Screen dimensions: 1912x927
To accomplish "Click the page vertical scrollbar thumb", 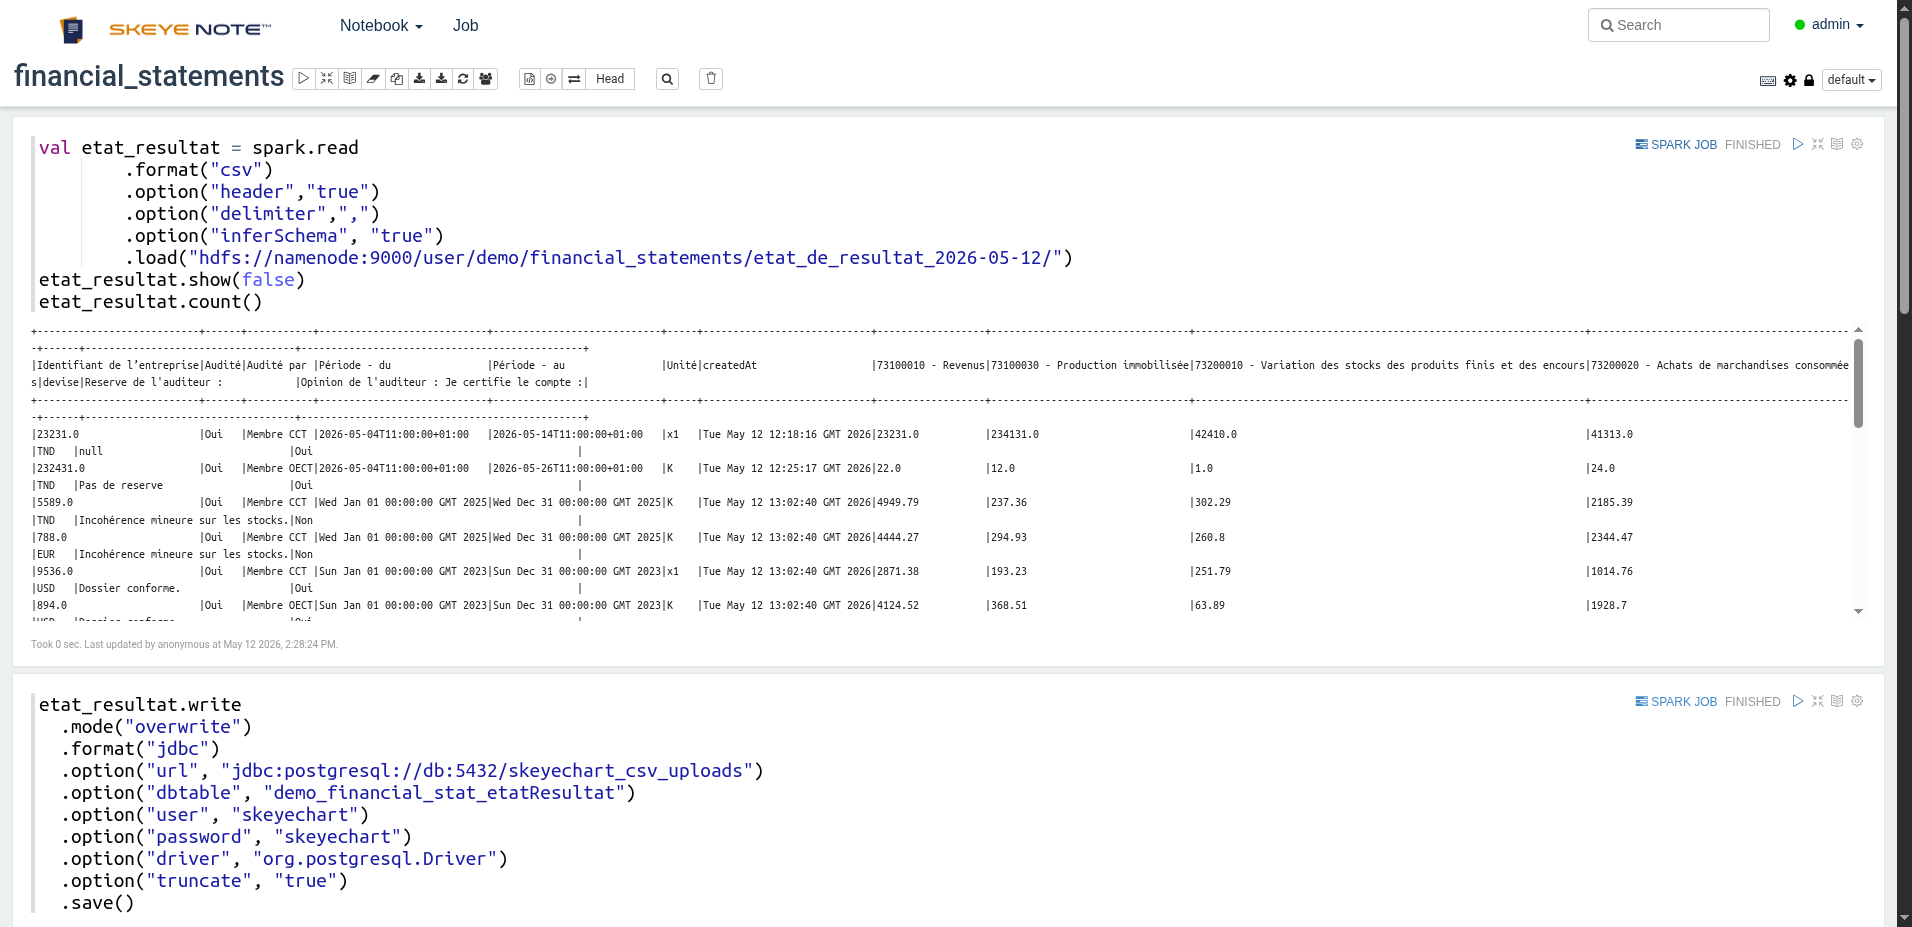I will pyautogui.click(x=1904, y=165).
